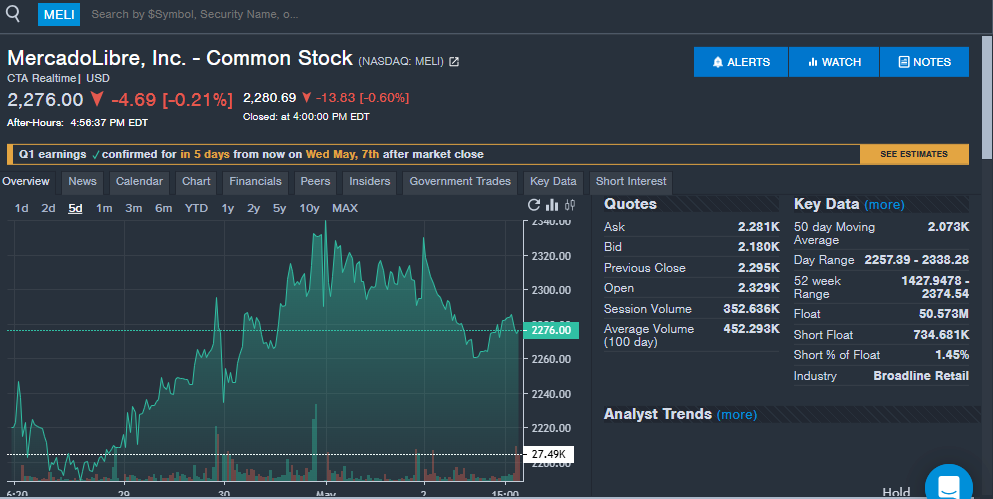
Task: Click the MELI symbol tag
Action: 59,14
